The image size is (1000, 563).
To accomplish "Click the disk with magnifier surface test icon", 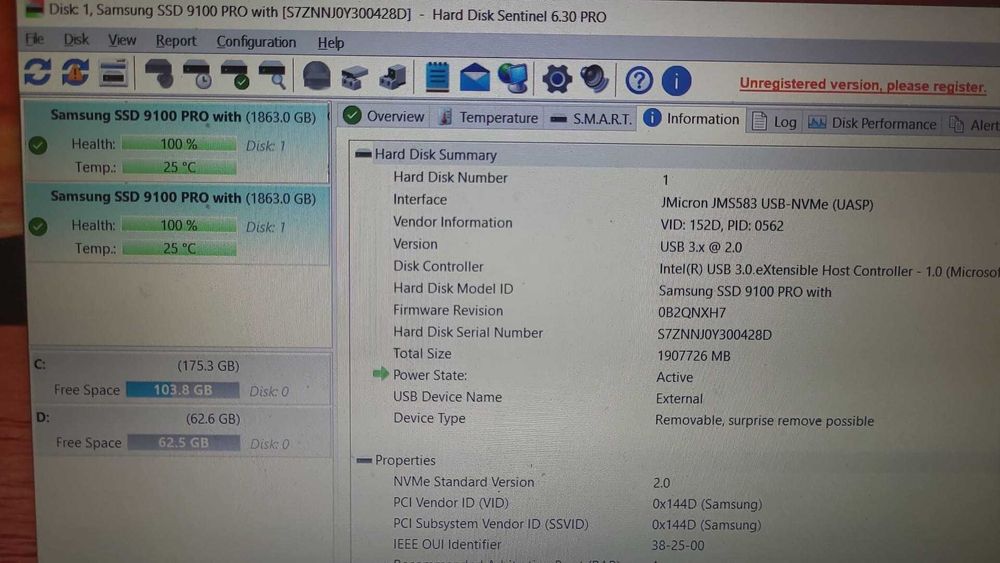I will tap(273, 75).
